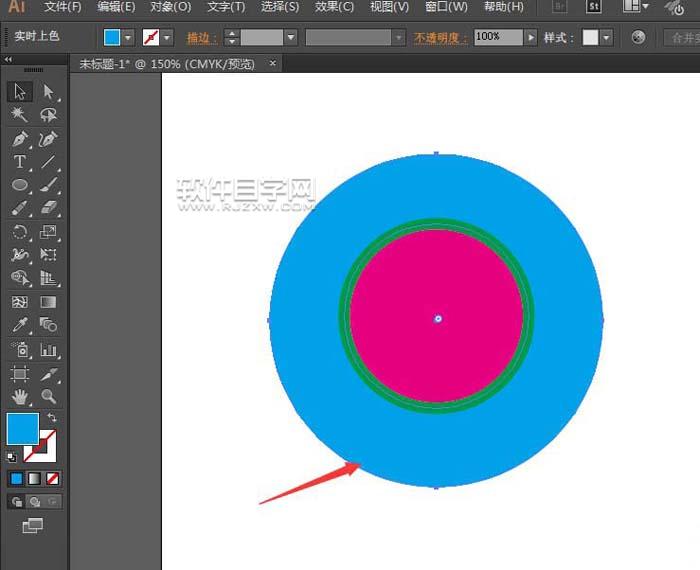Click the large blue fill swatch
The image size is (700, 570).
pyautogui.click(x=22, y=428)
